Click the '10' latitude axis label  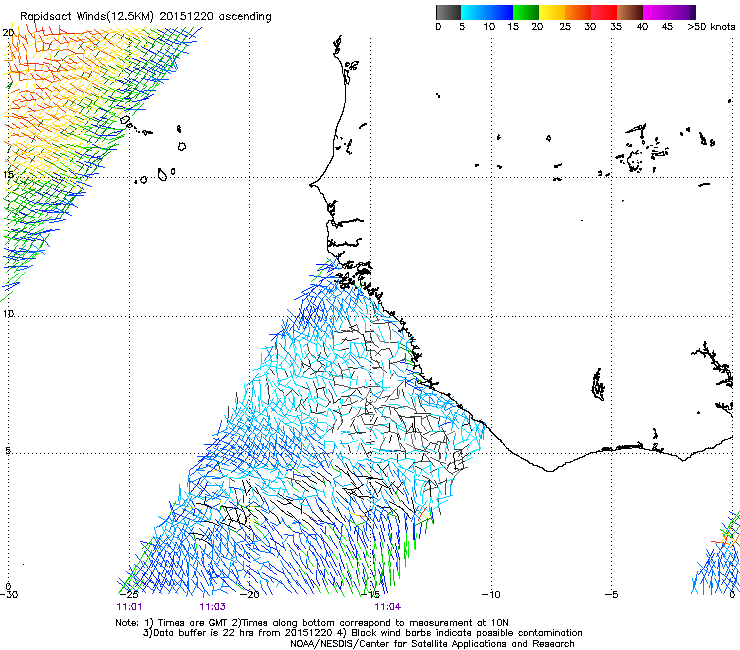8,313
